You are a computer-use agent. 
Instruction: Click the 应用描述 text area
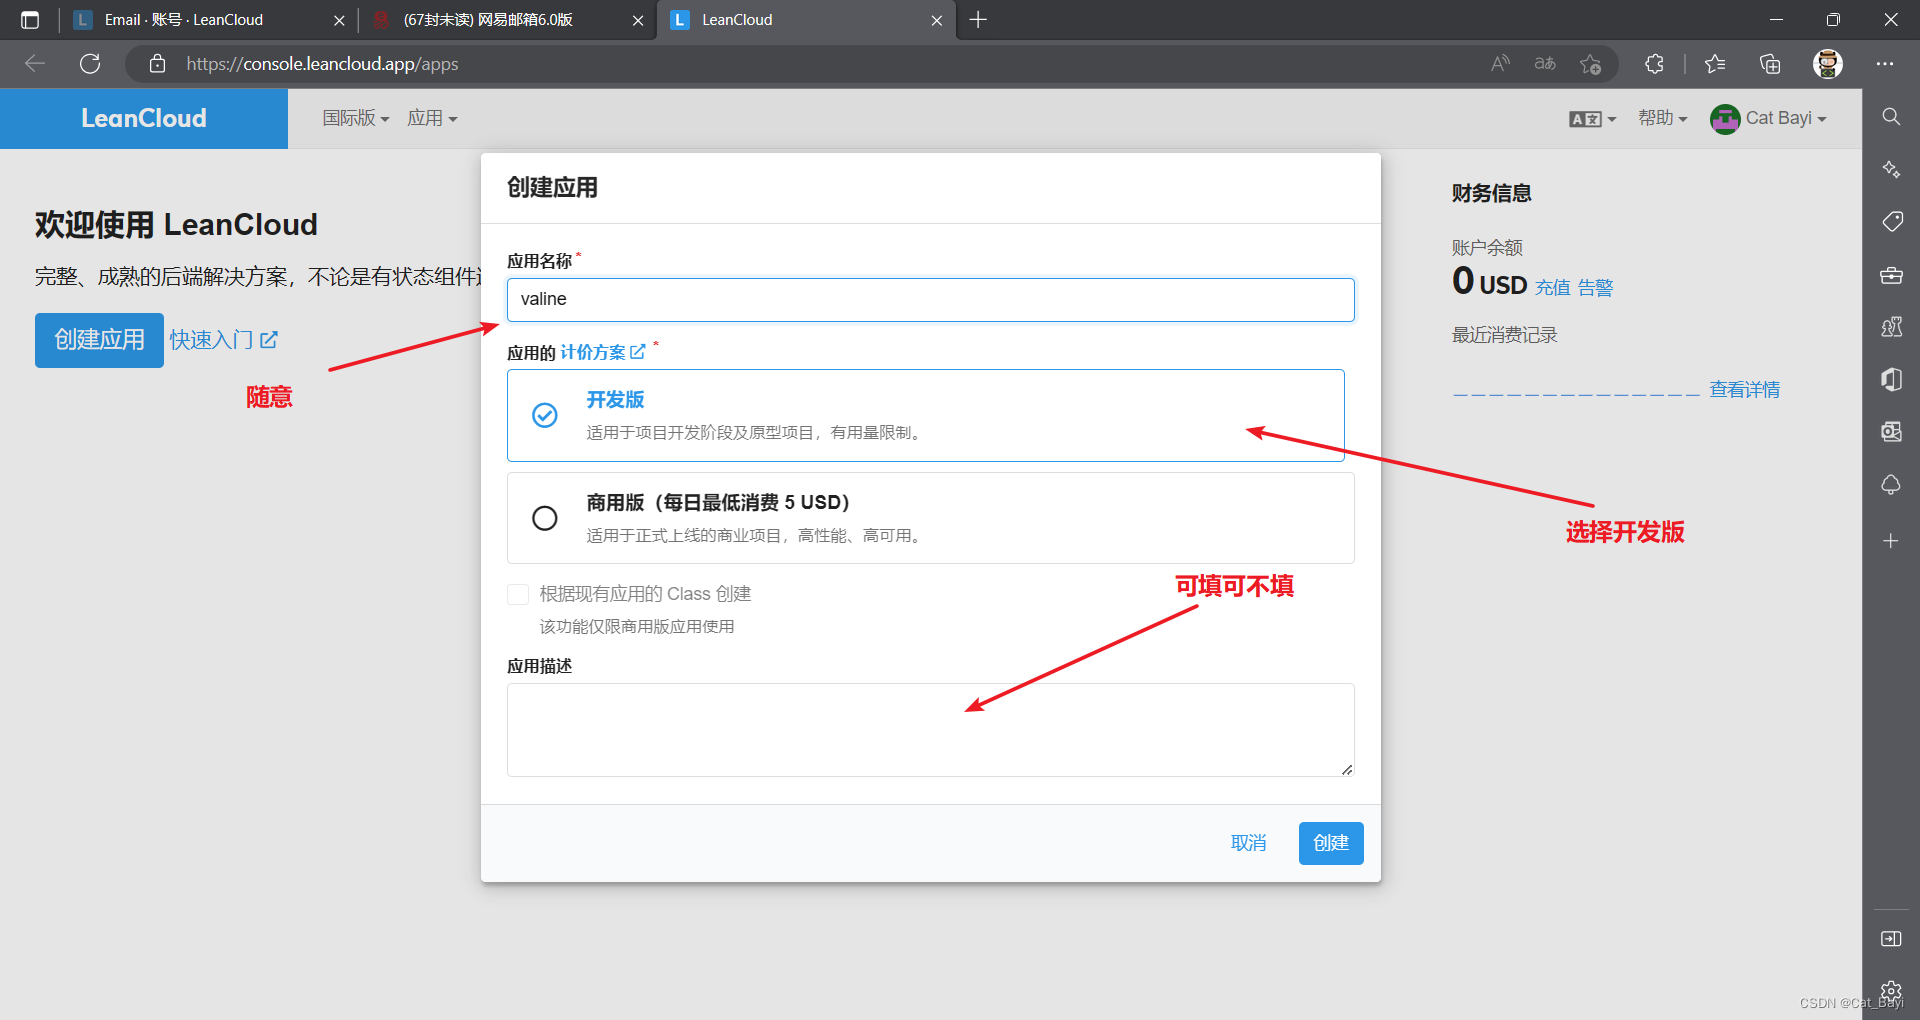(930, 730)
